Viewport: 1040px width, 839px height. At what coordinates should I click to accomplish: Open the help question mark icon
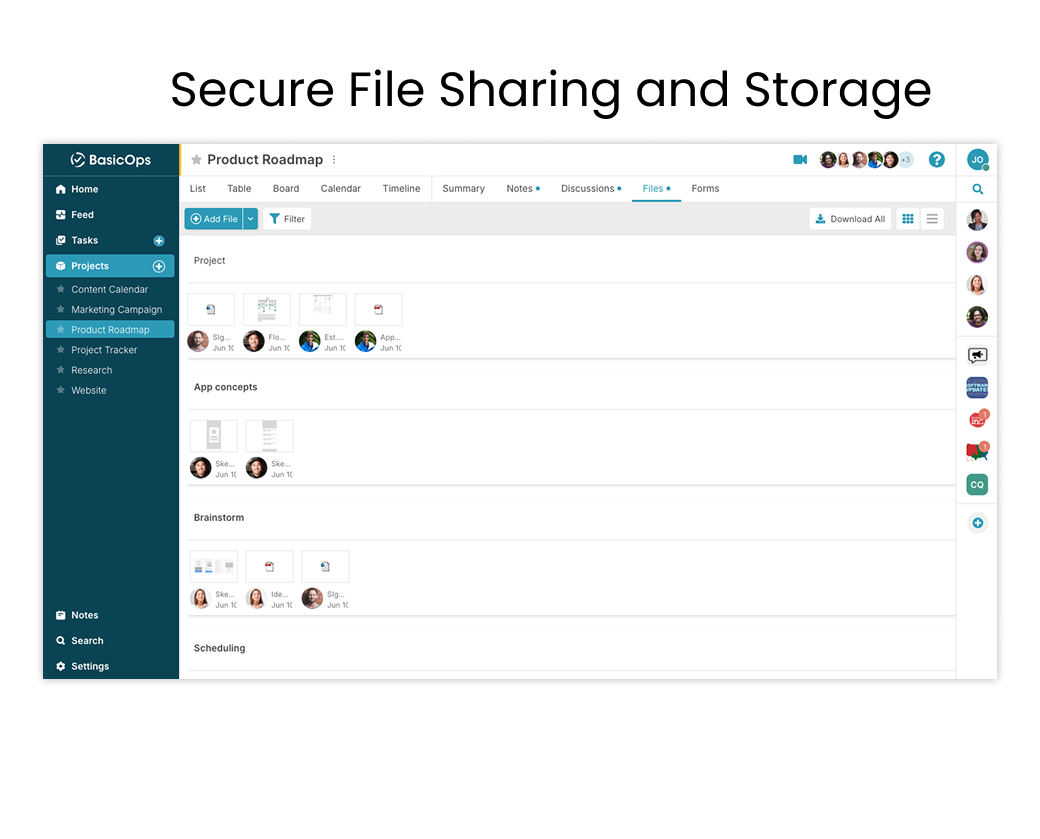937,160
